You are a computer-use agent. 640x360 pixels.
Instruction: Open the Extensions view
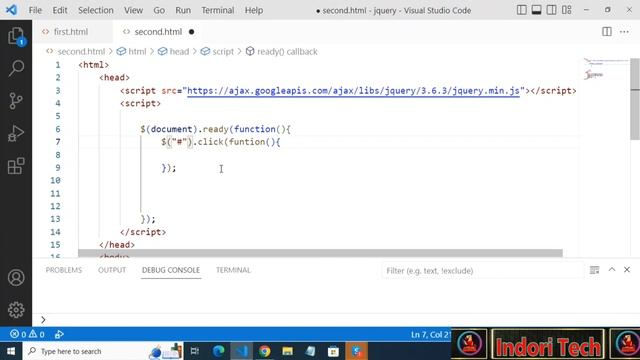pos(16,166)
